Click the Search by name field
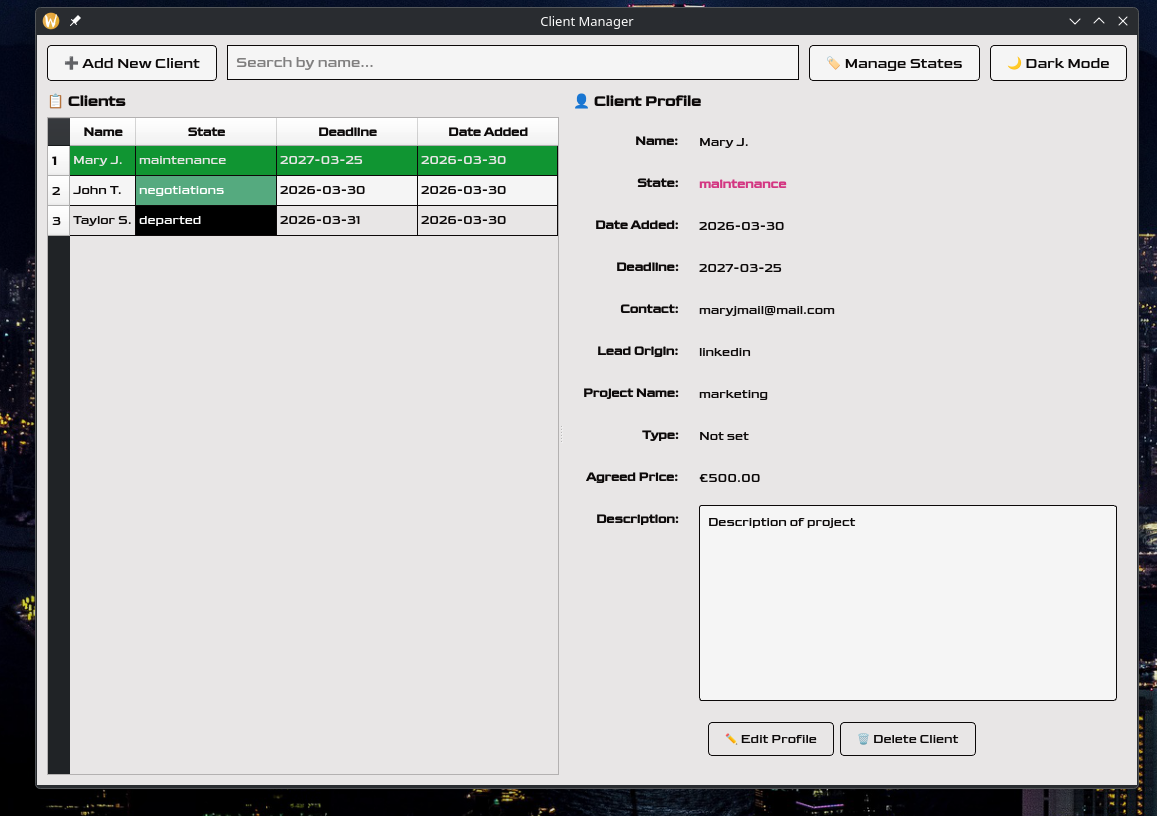The image size is (1157, 816). [x=512, y=63]
